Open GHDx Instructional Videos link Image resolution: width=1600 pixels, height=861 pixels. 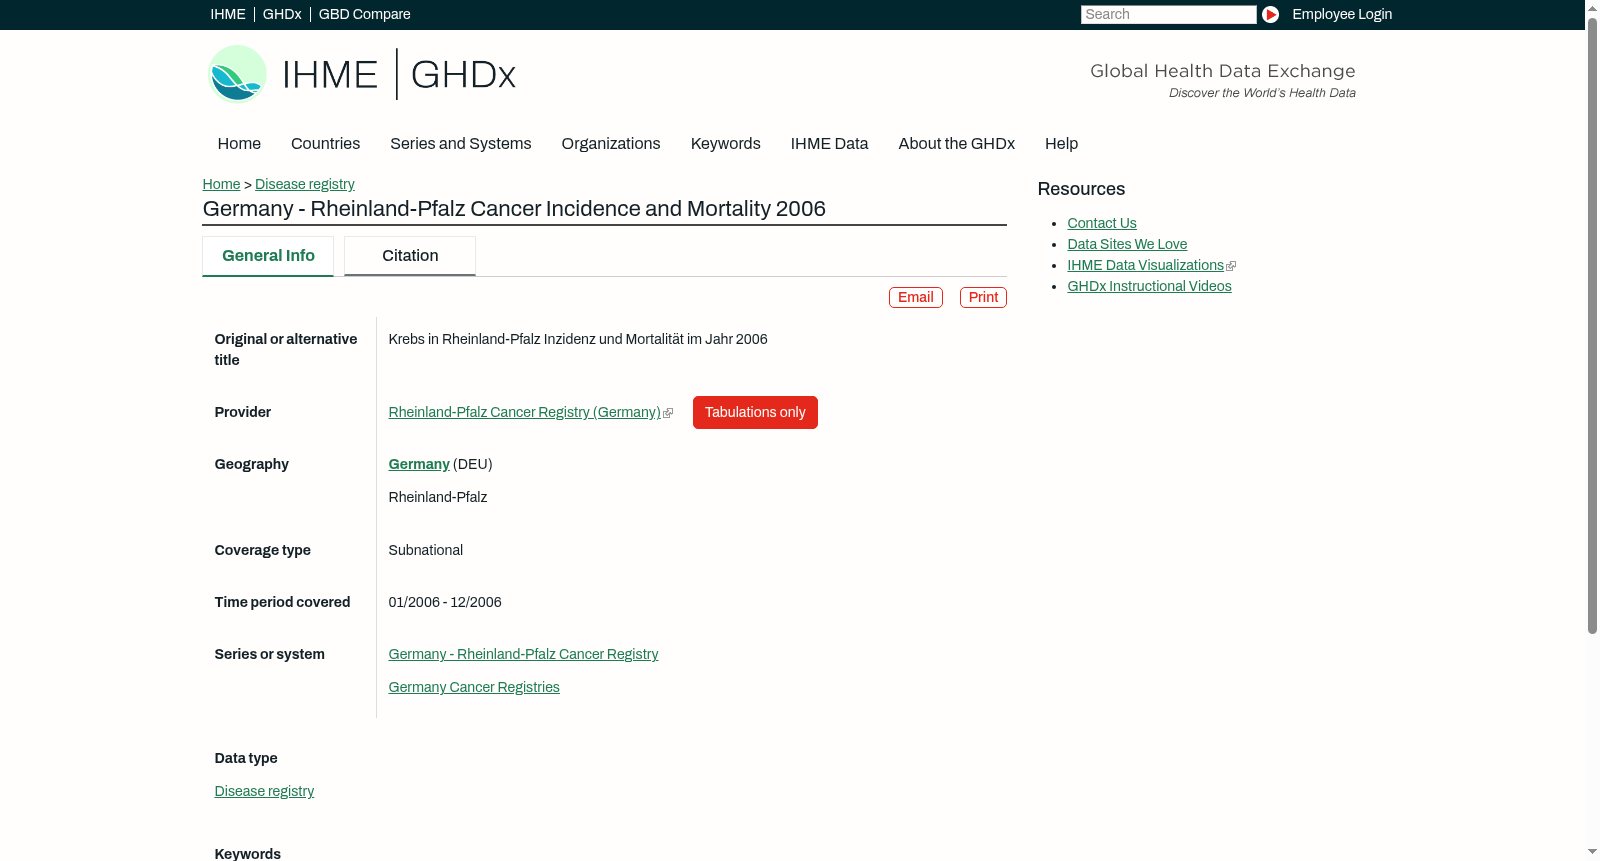click(x=1150, y=286)
